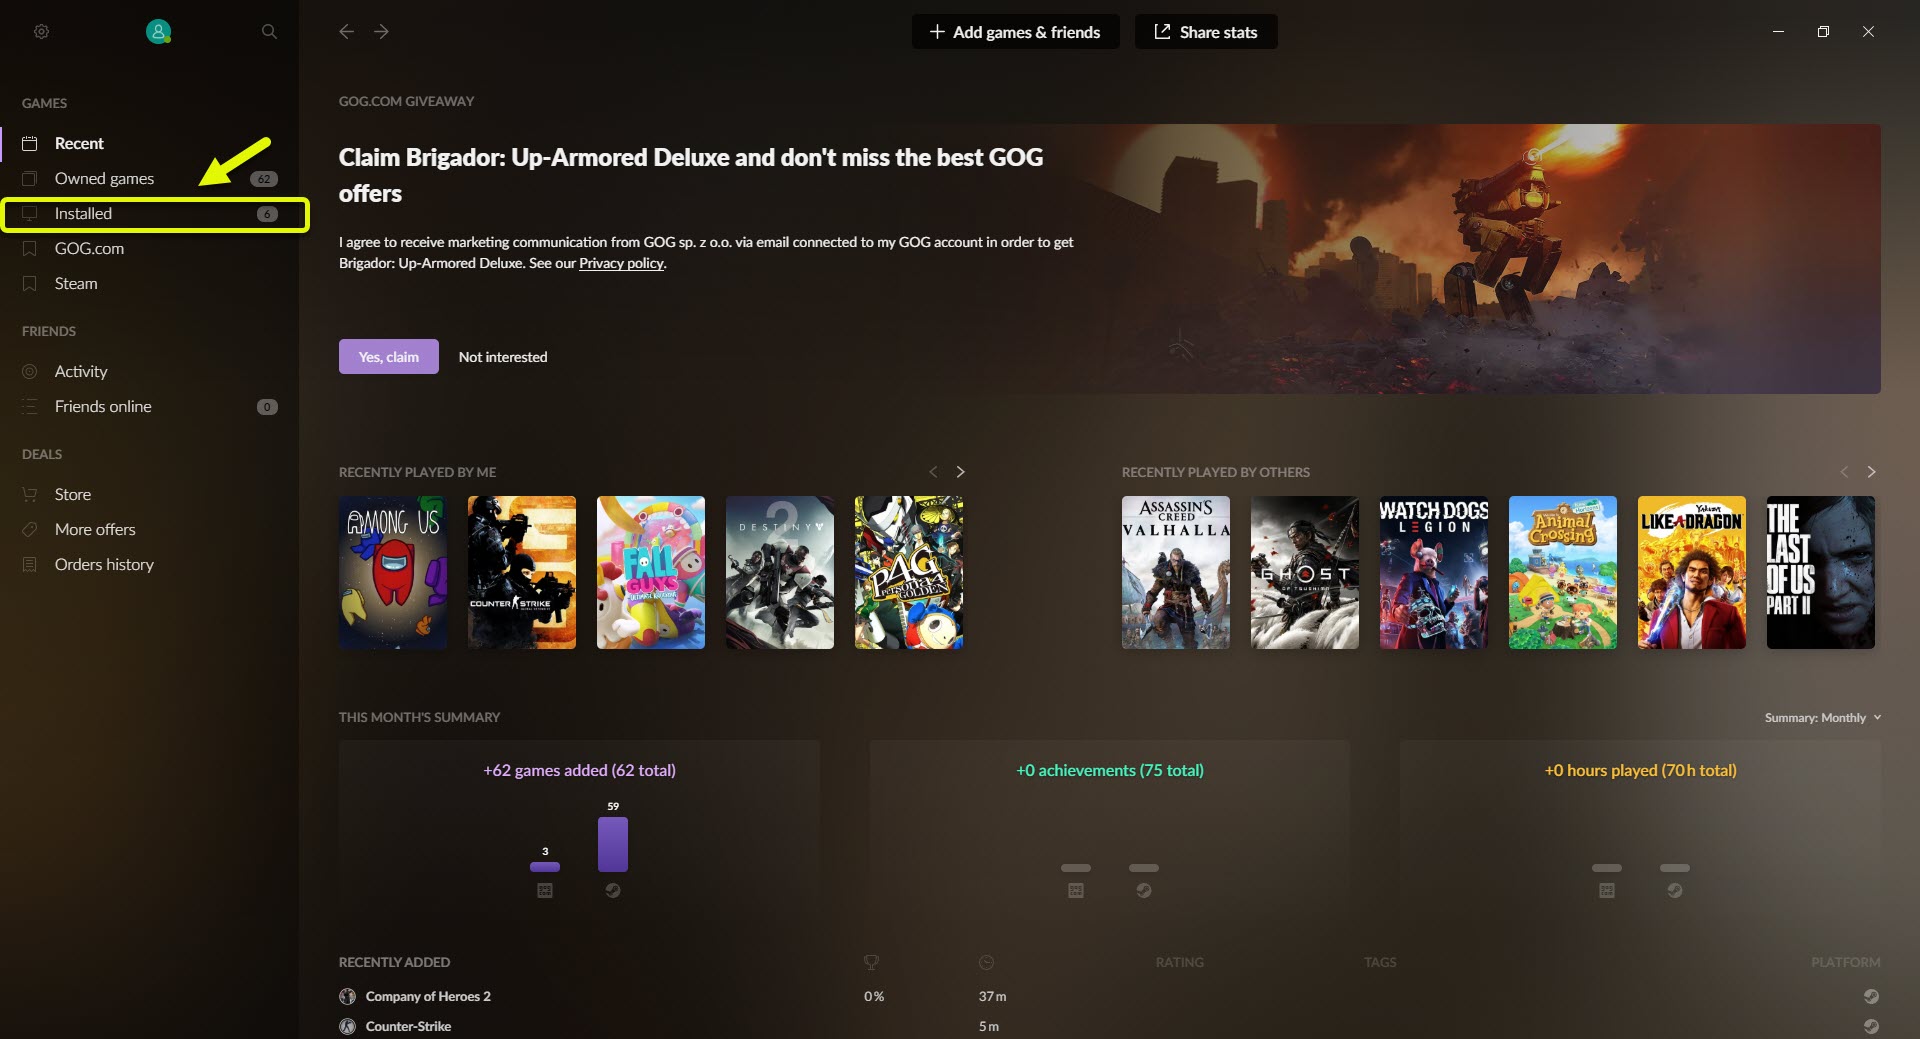Open the Privacy policy link
1920x1039 pixels.
(x=621, y=263)
